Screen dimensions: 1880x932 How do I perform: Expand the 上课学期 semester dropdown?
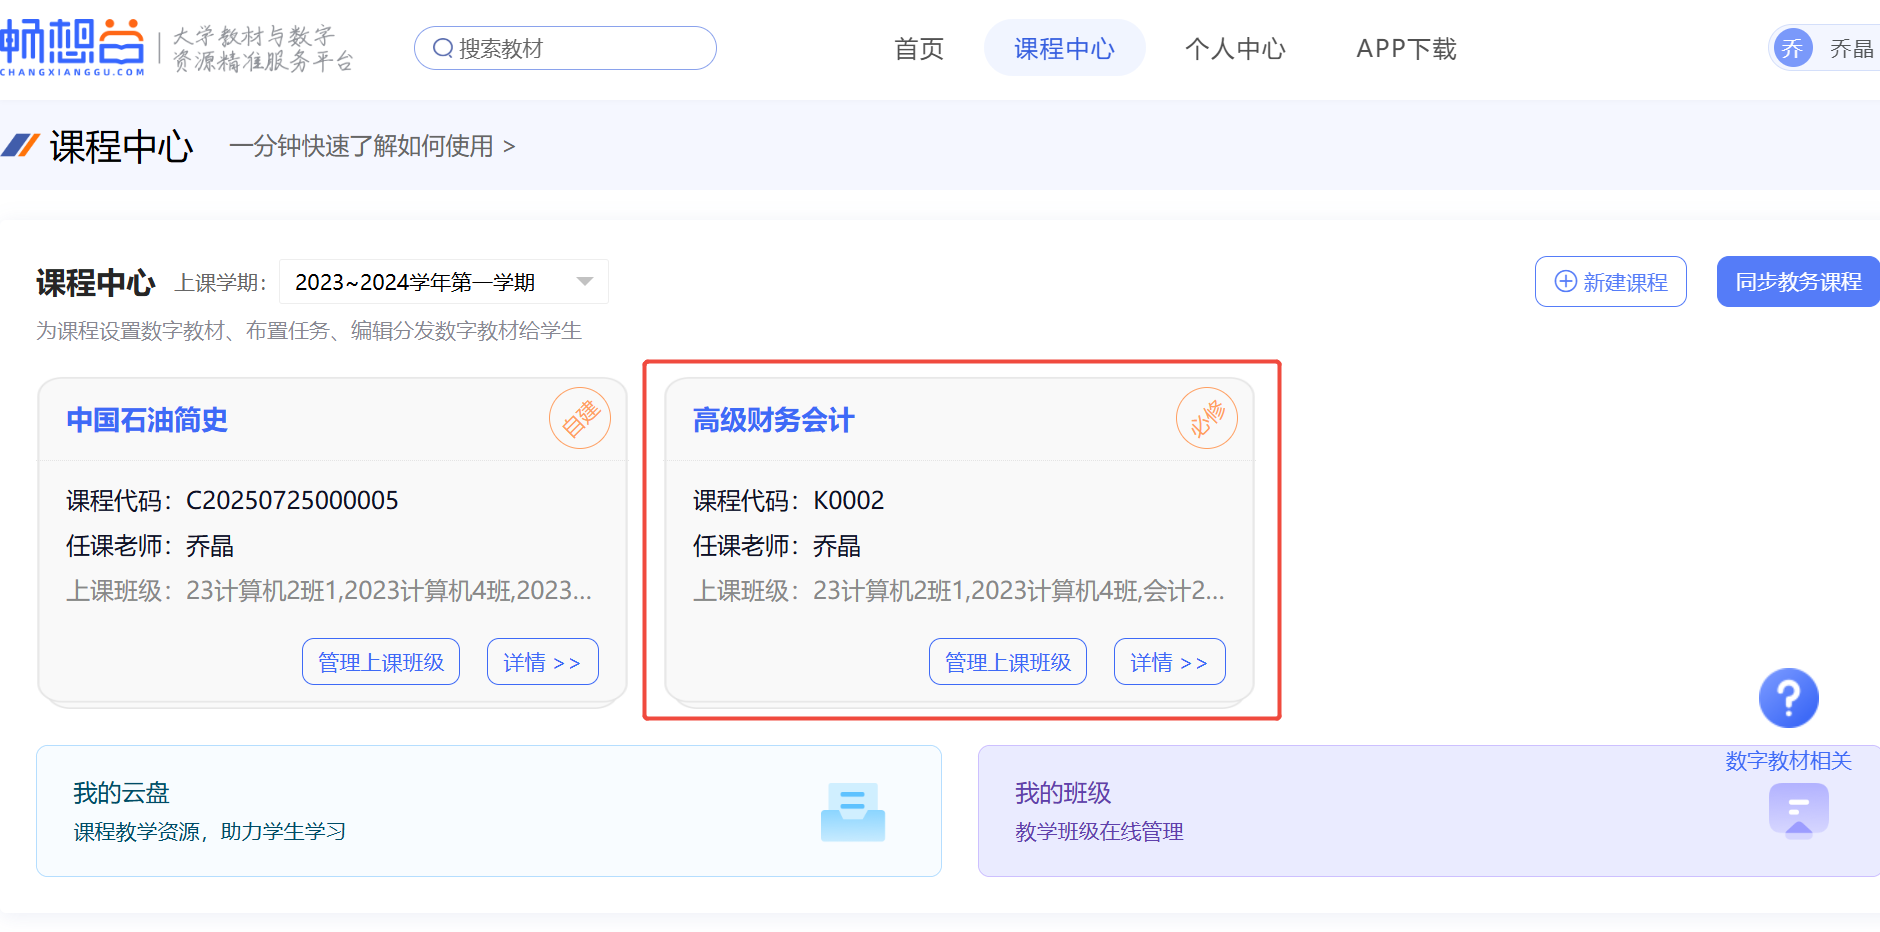[x=585, y=282]
